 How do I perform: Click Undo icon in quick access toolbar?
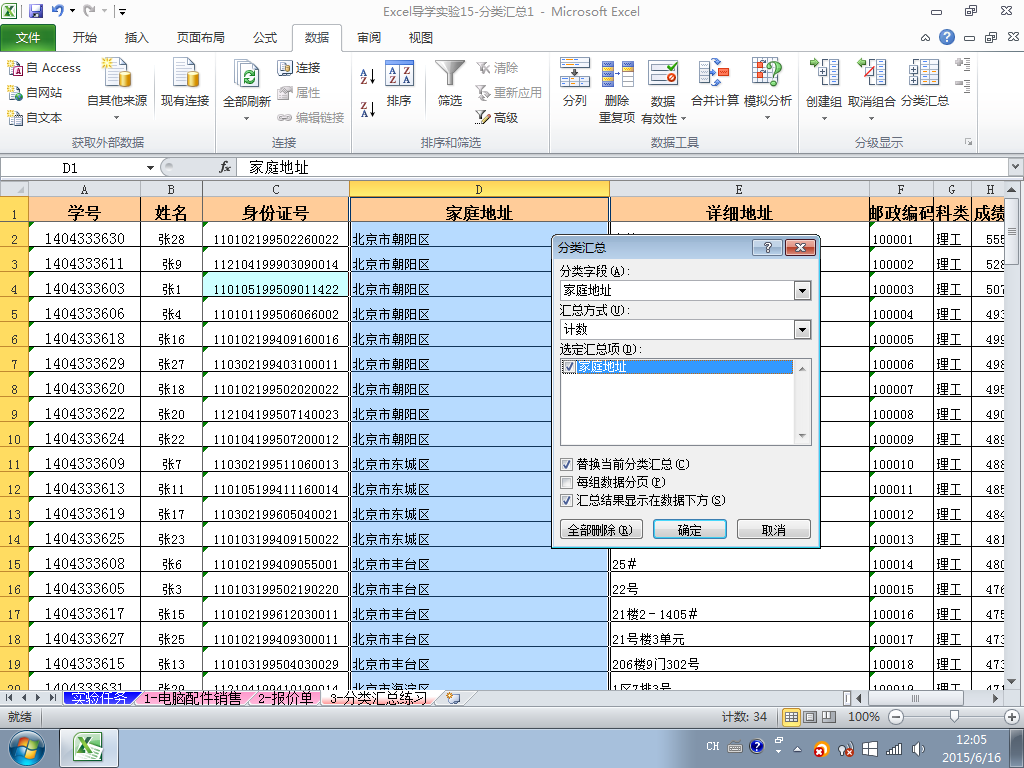pos(57,10)
